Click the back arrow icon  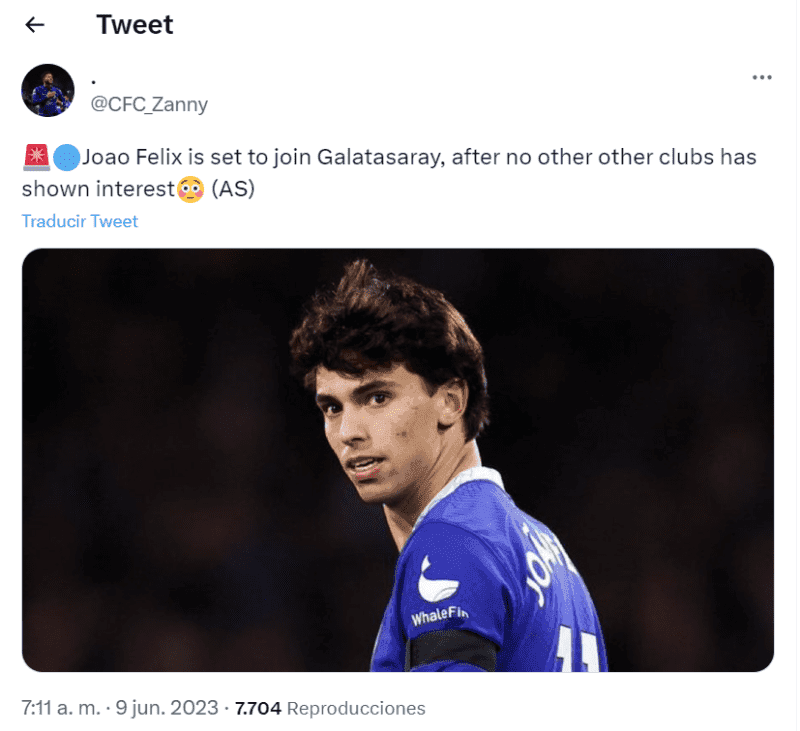click(x=35, y=25)
